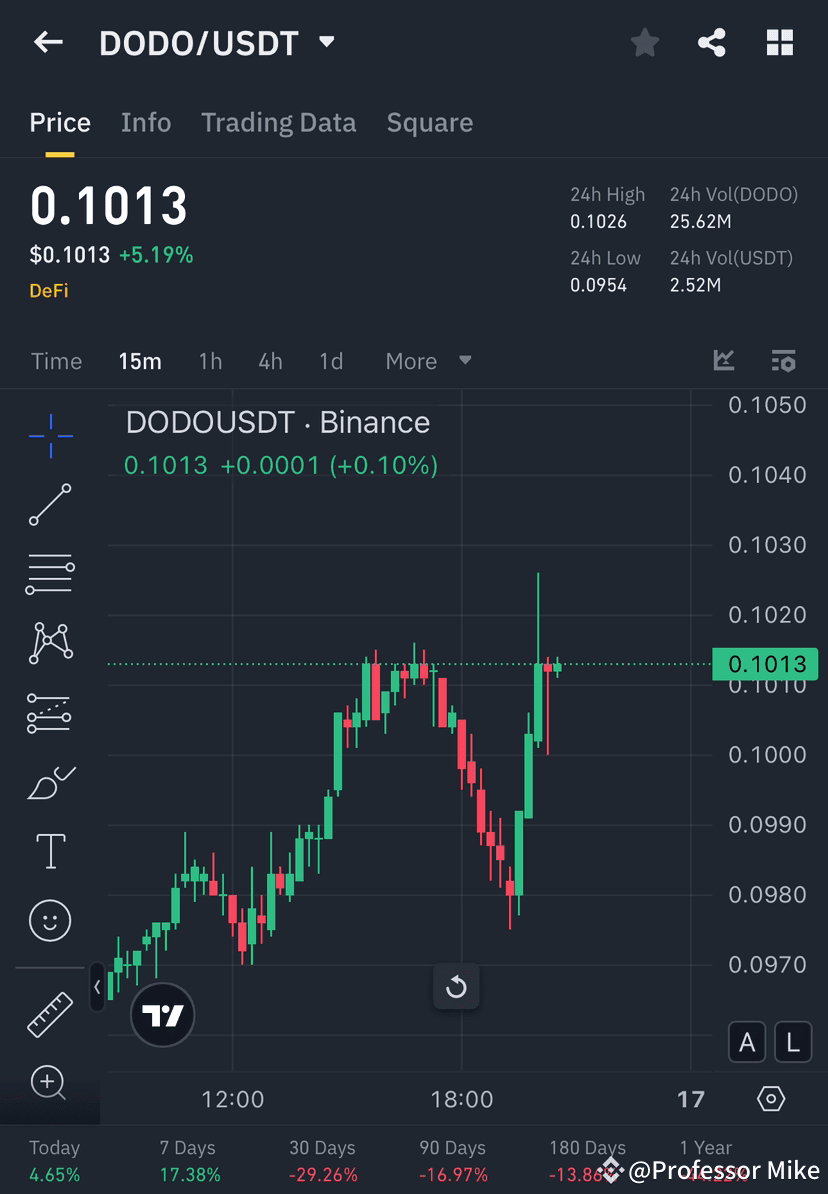
Task: Select the trend line drawing tool
Action: pyautogui.click(x=50, y=505)
